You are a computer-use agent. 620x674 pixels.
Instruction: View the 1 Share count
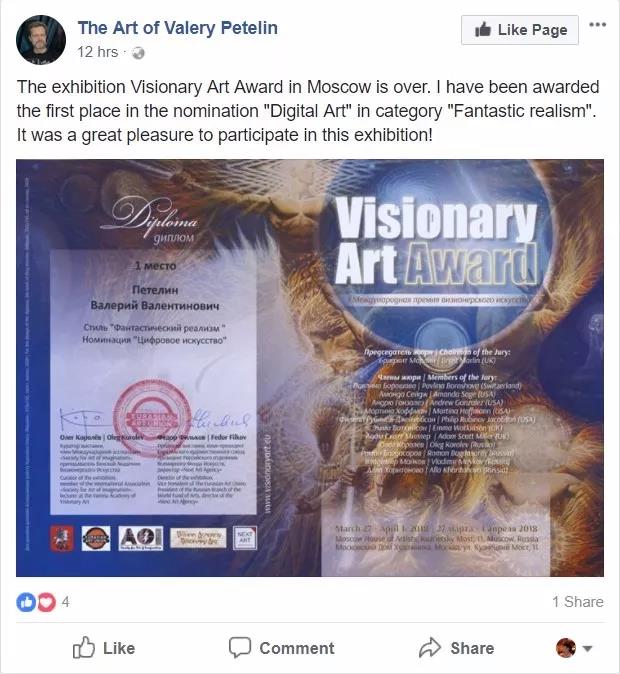coord(578,602)
